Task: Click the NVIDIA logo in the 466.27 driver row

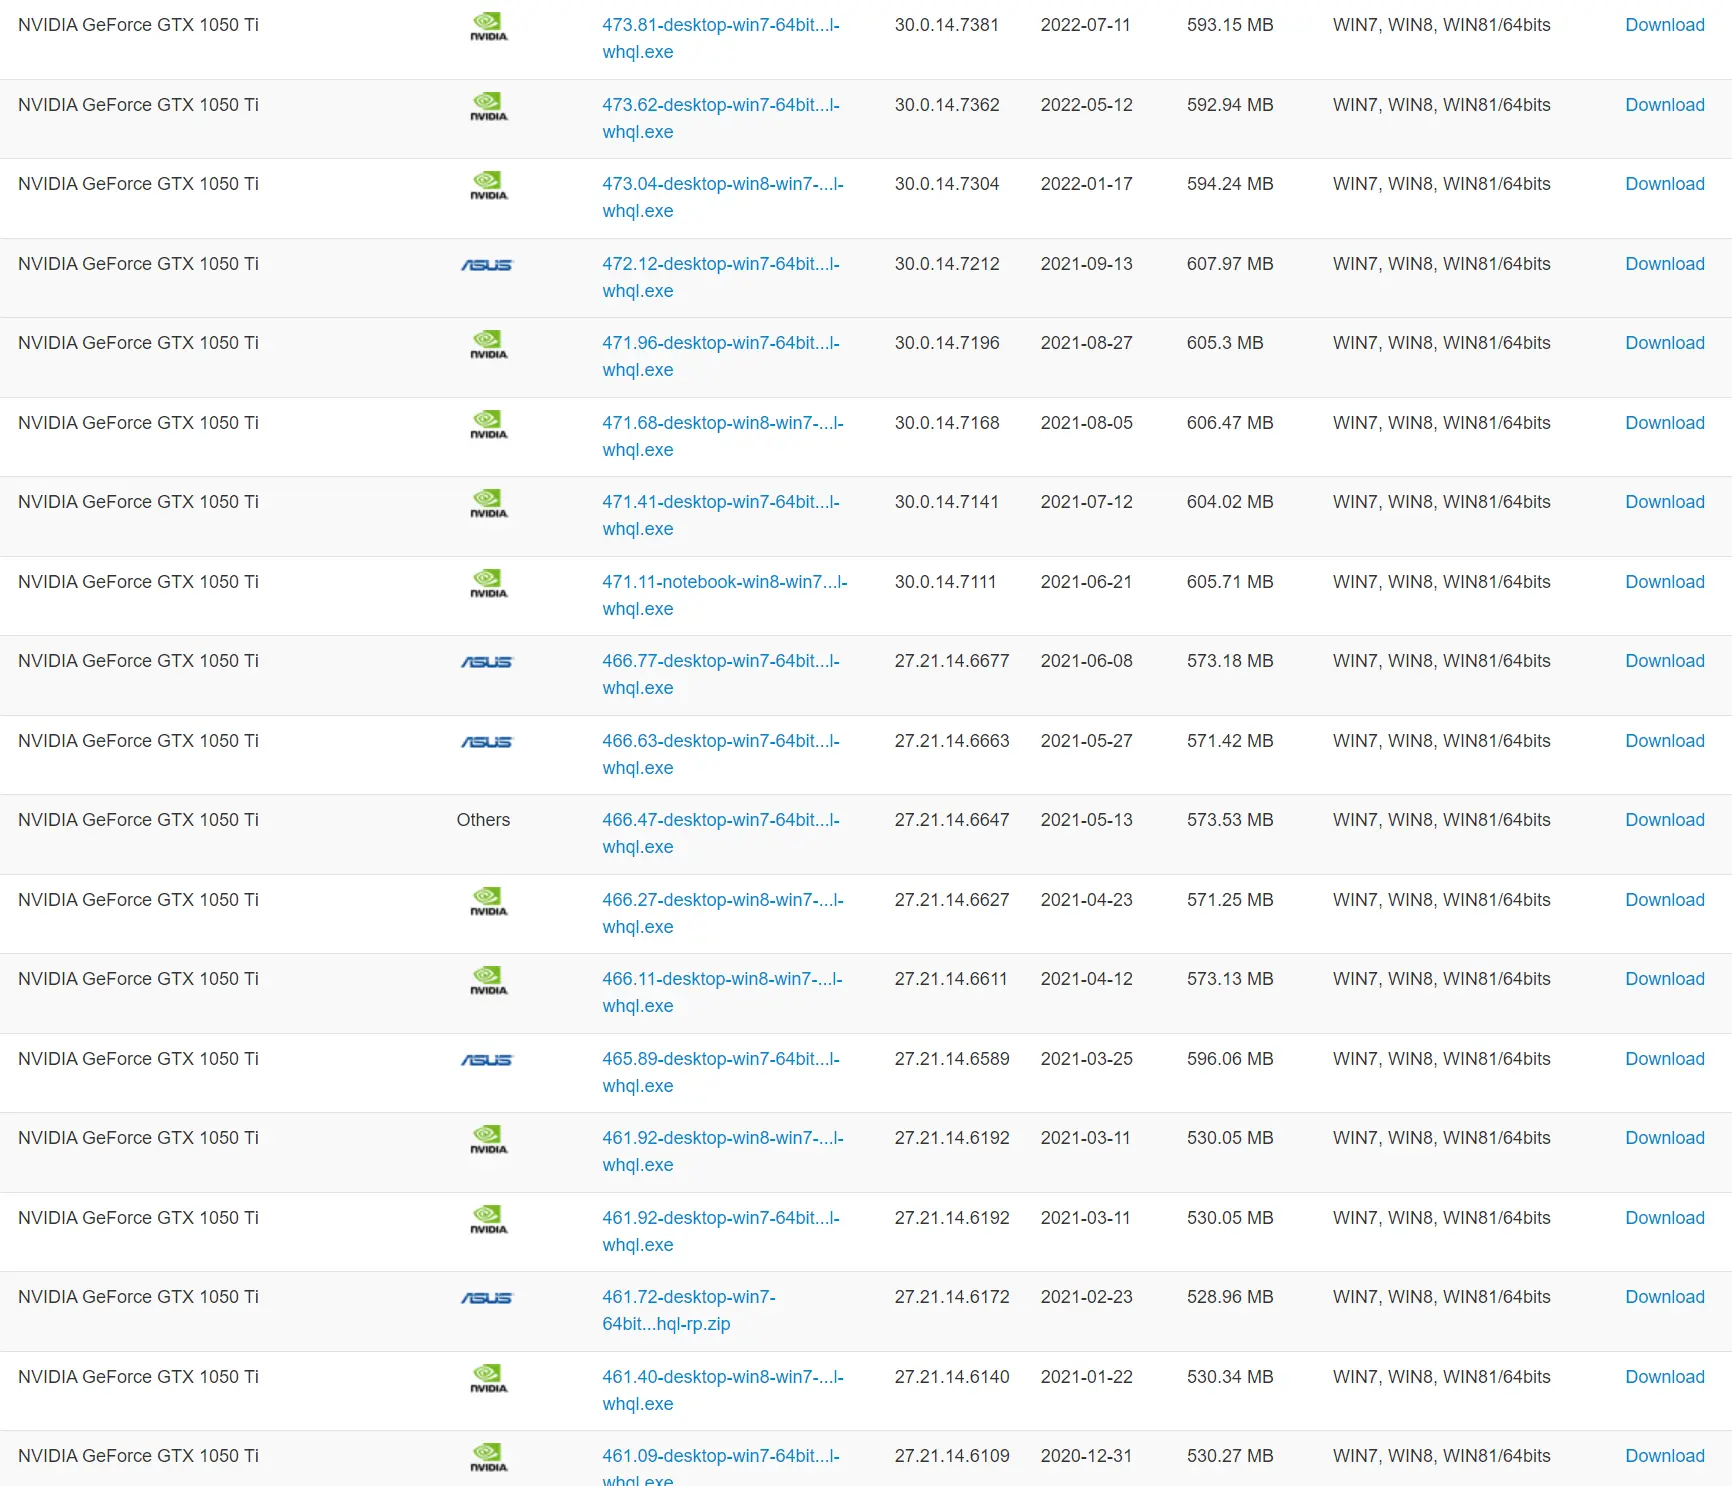Action: pos(488,901)
